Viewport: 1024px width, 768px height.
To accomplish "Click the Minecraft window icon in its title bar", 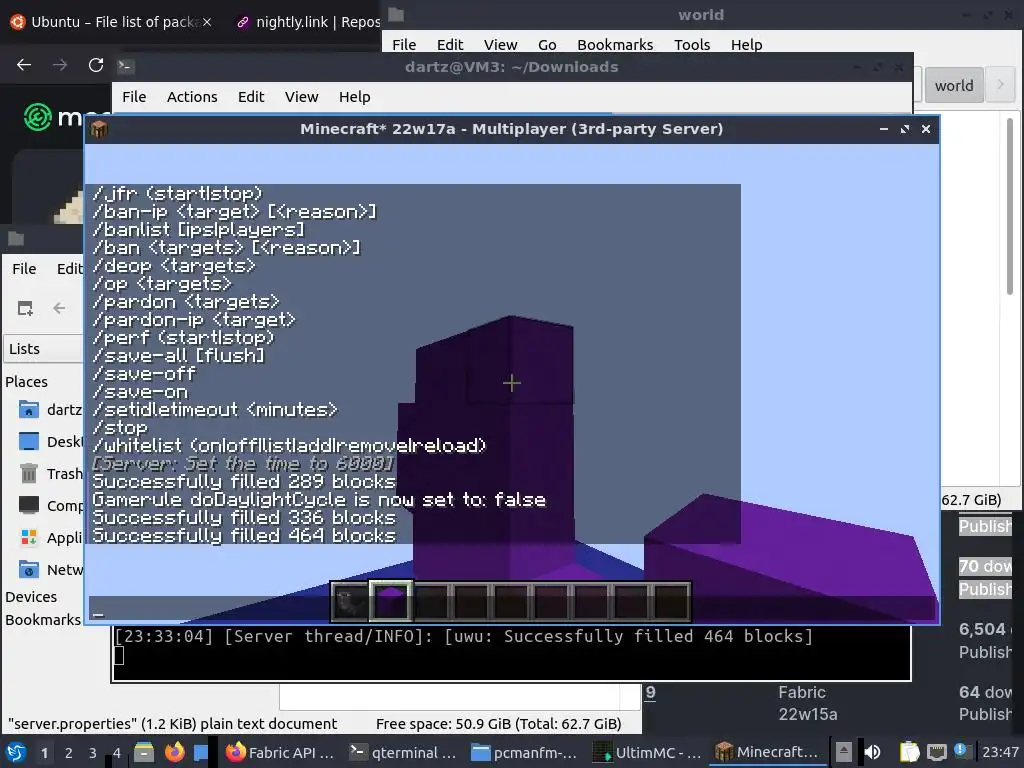I will click(x=99, y=129).
